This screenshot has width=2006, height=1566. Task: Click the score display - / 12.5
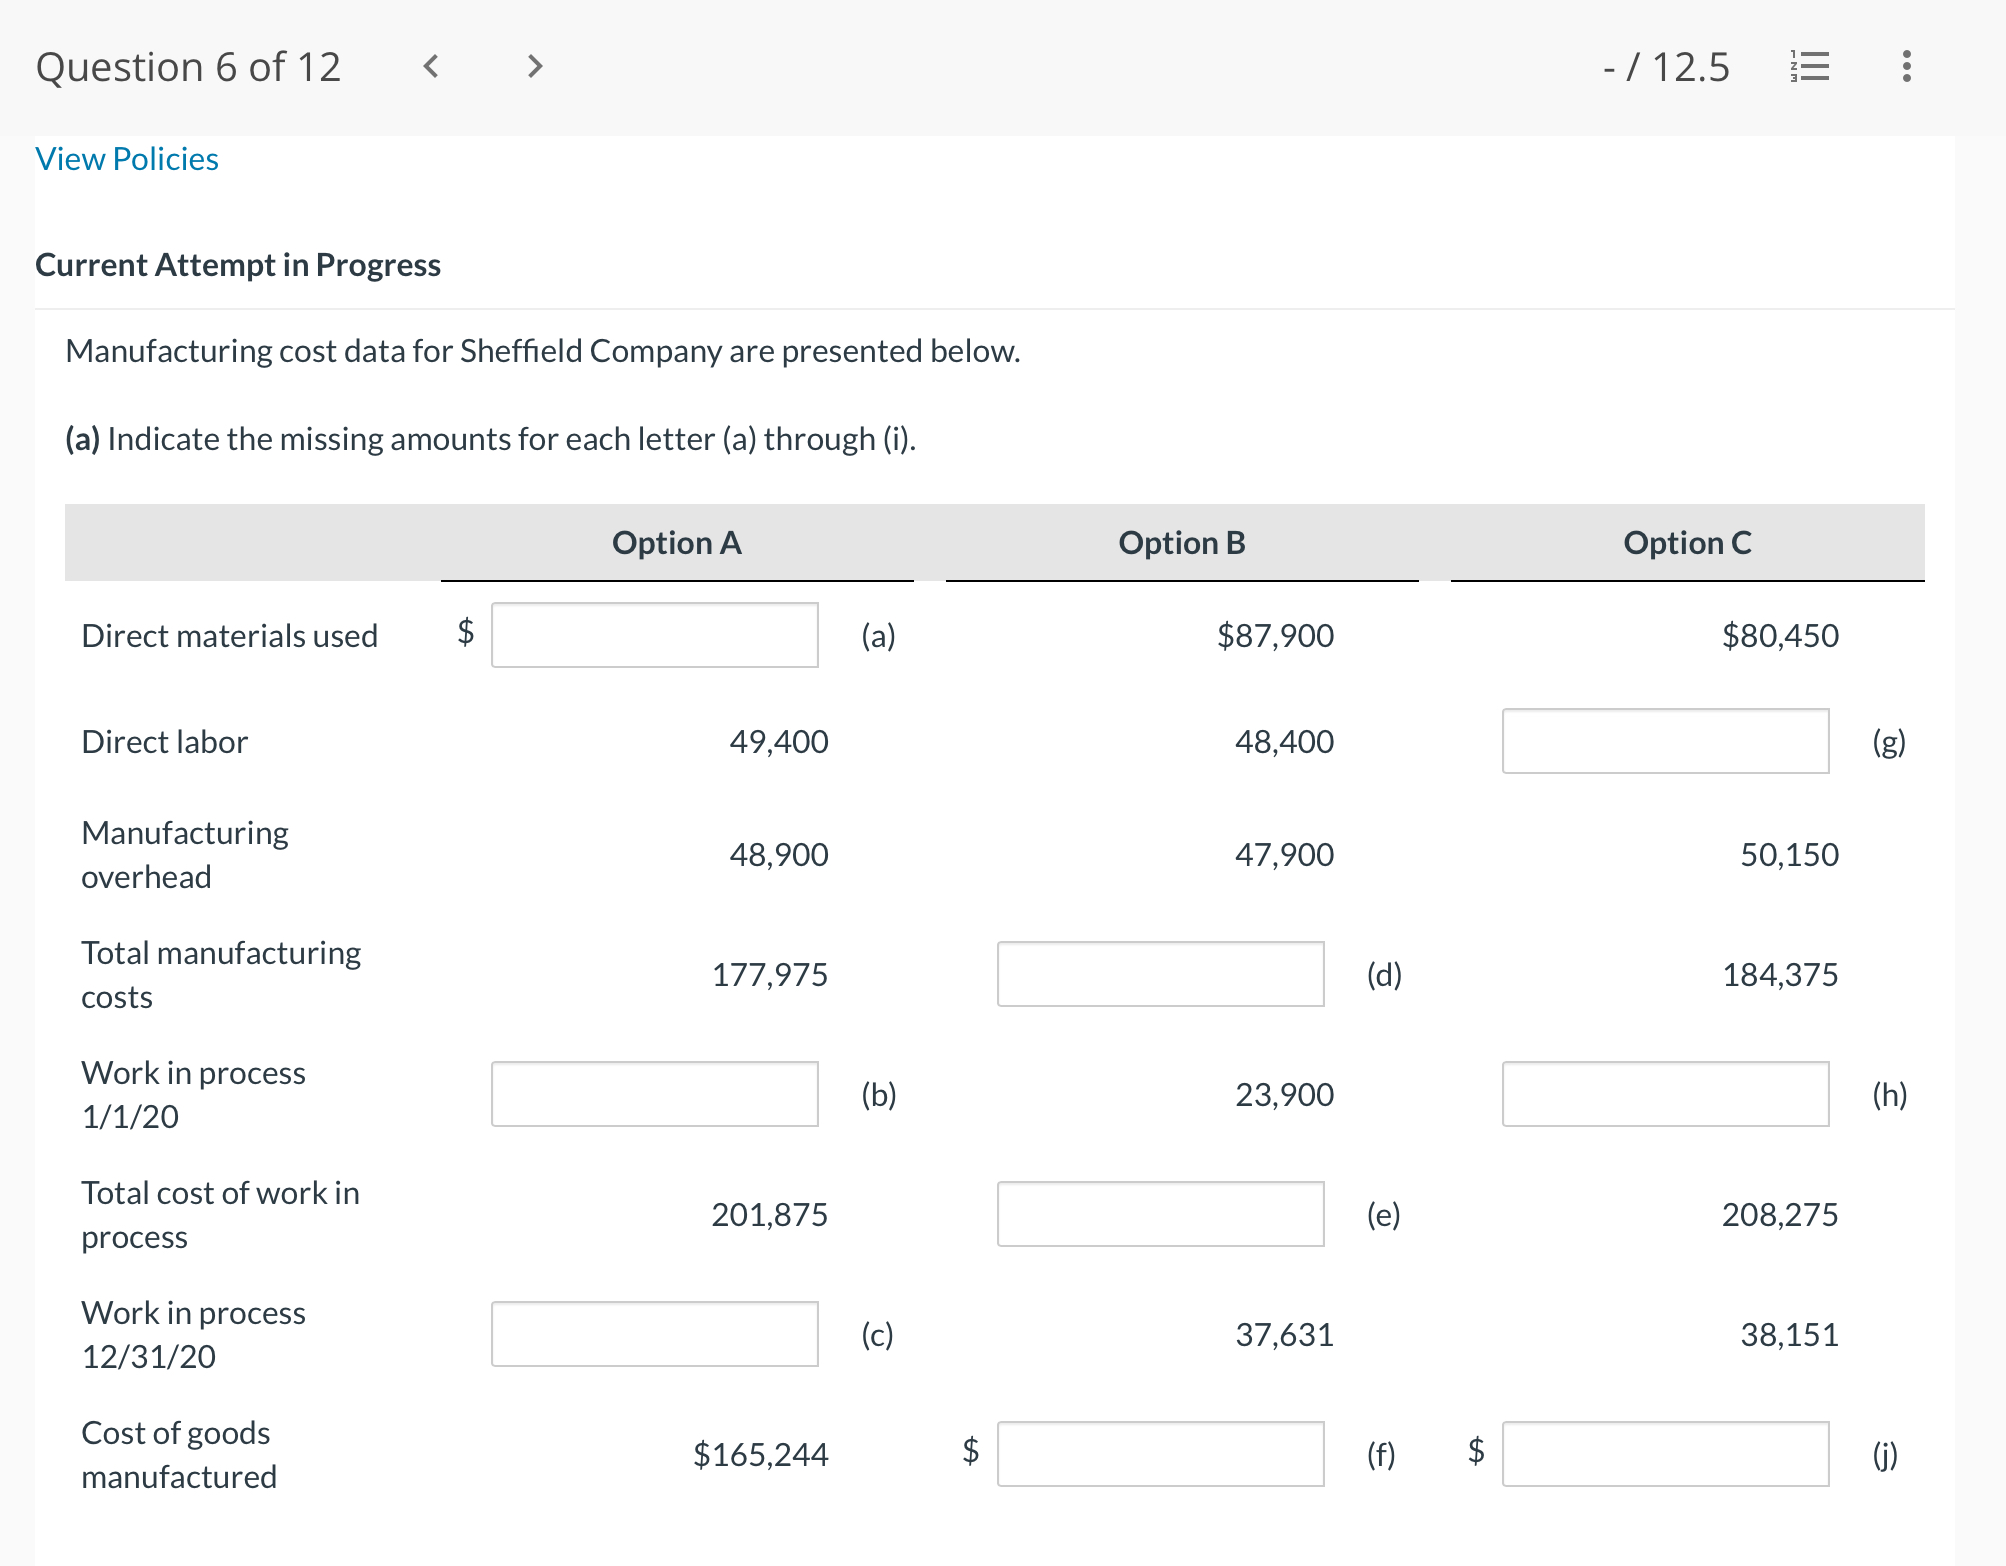point(1666,67)
